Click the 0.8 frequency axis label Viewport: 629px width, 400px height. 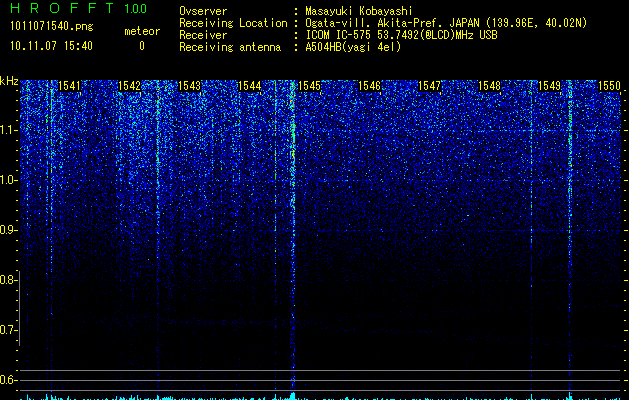(8, 280)
